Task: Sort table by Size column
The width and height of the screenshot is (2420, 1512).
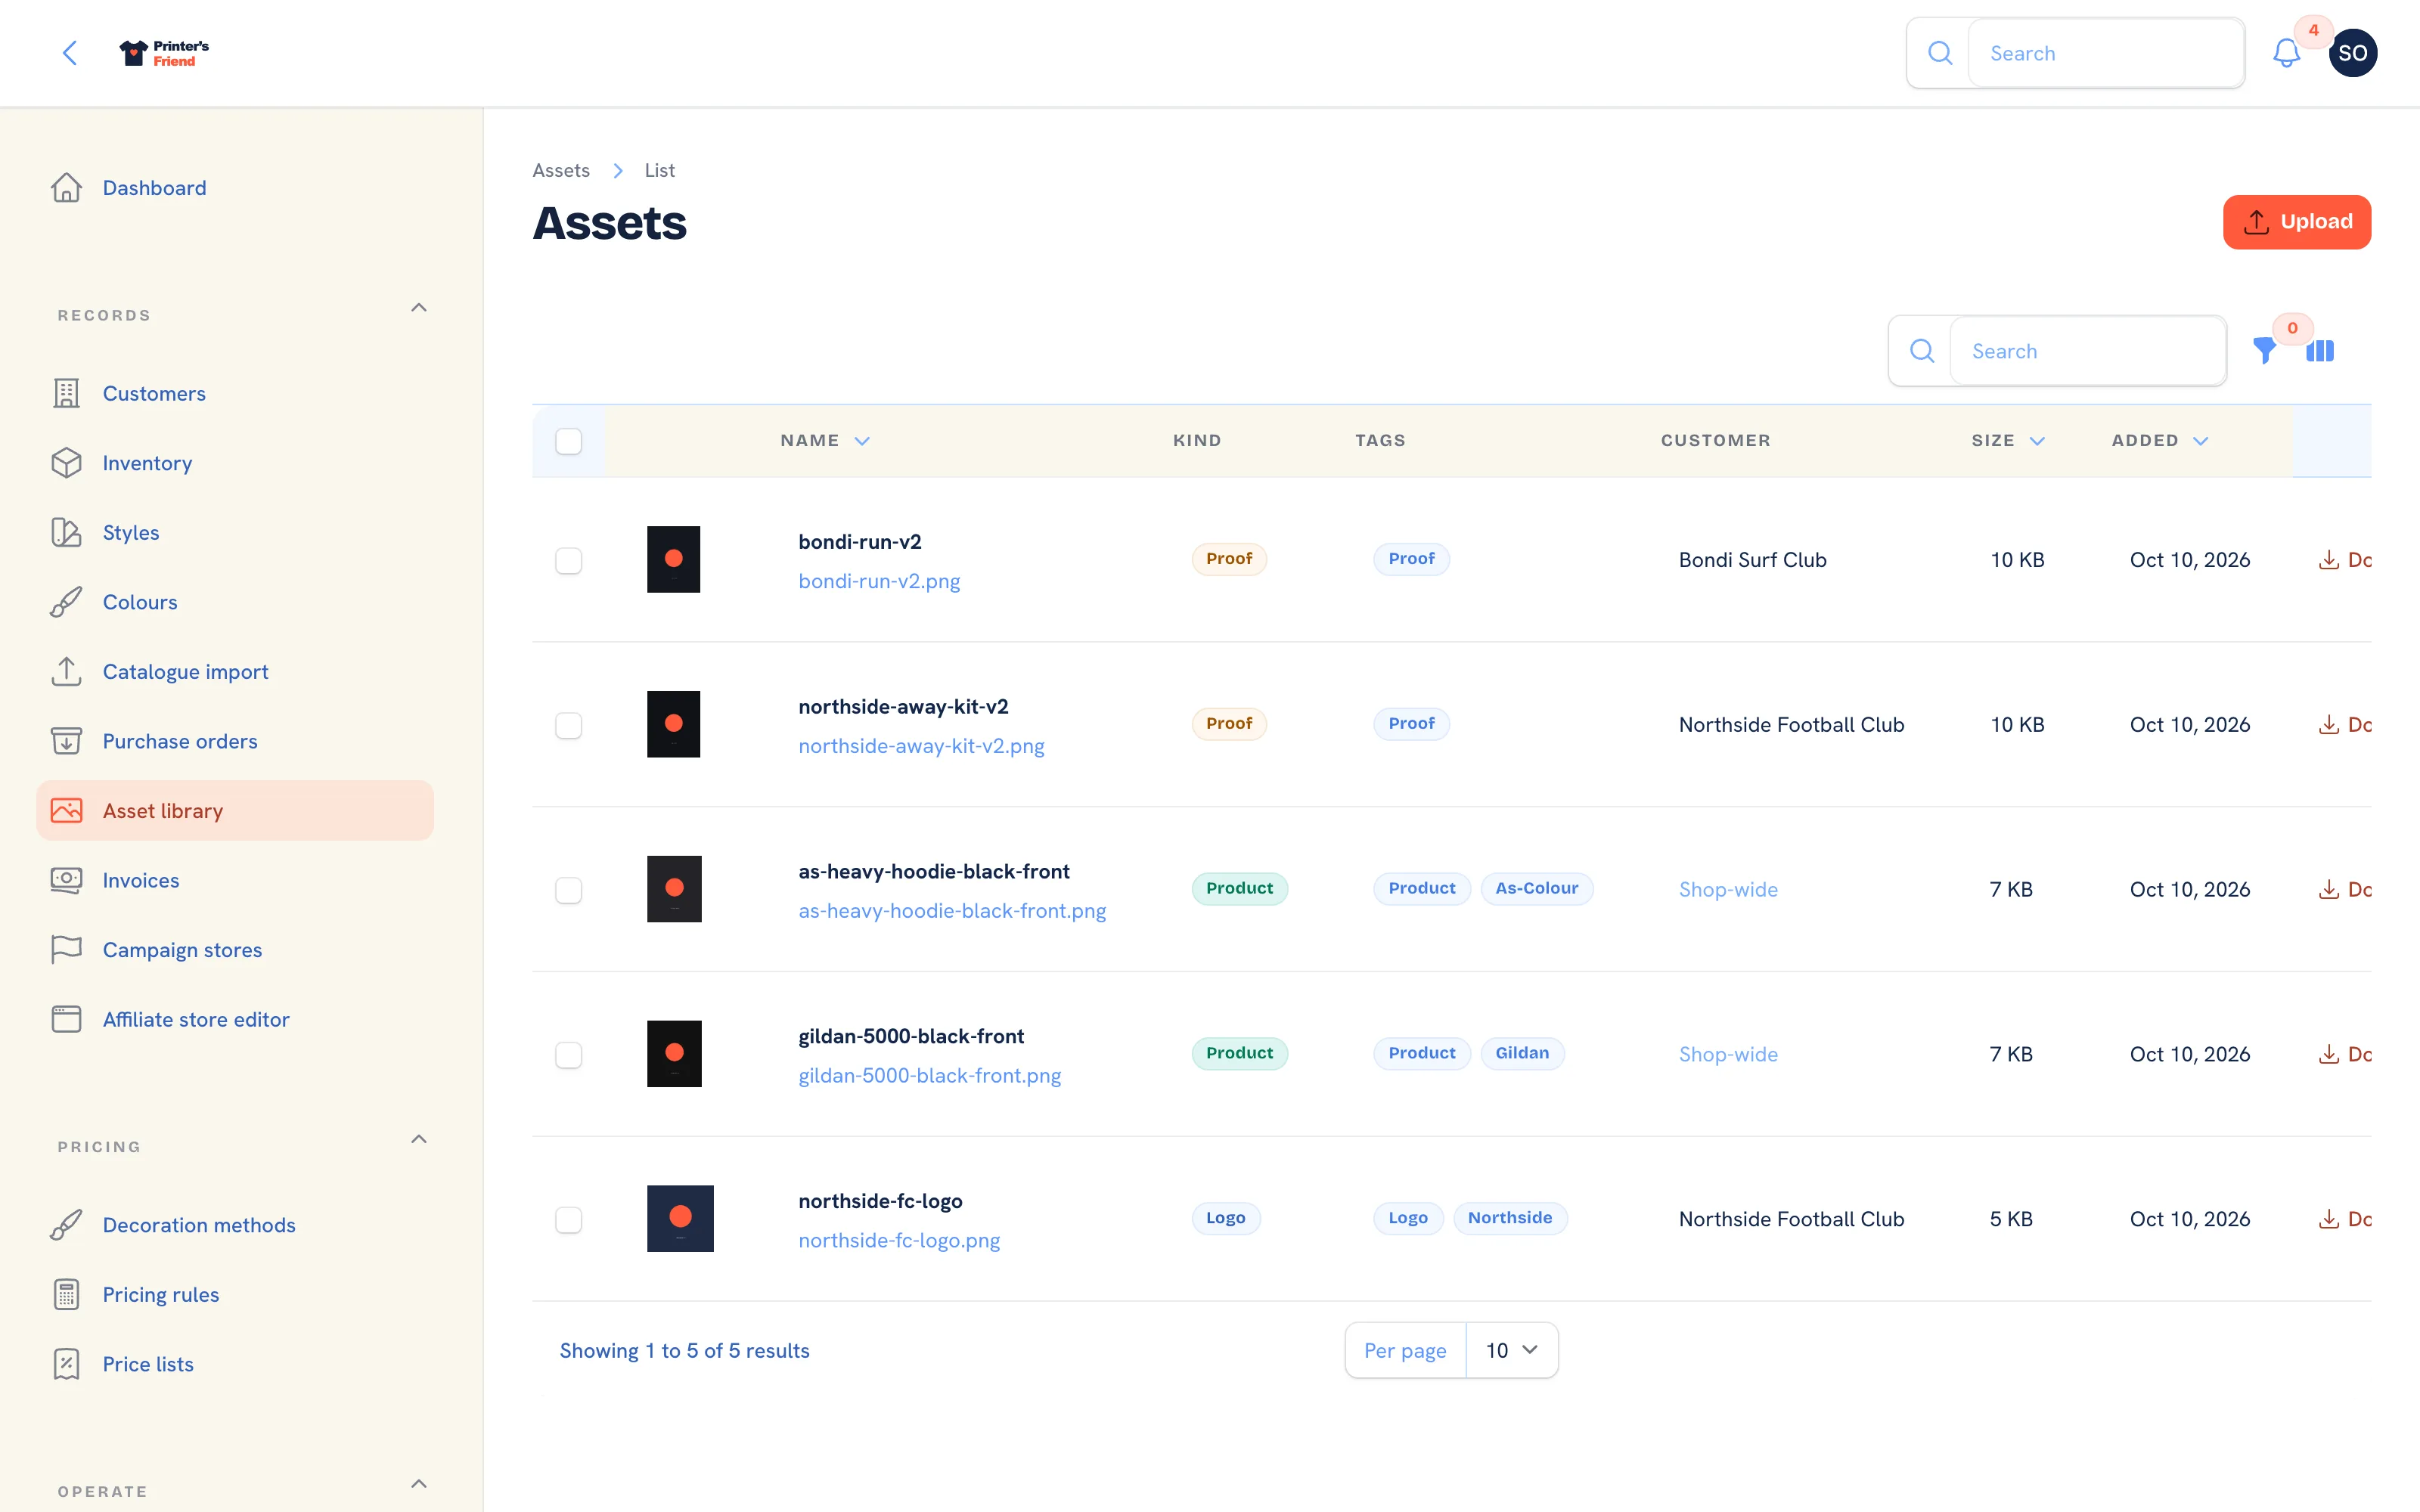Action: [2008, 441]
